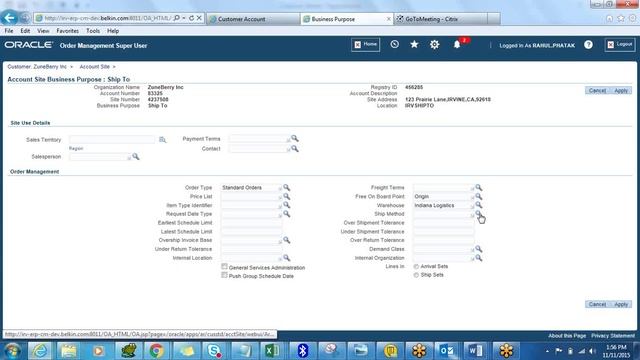The image size is (640, 360).
Task: Click bottom Cancel button
Action: click(x=597, y=304)
